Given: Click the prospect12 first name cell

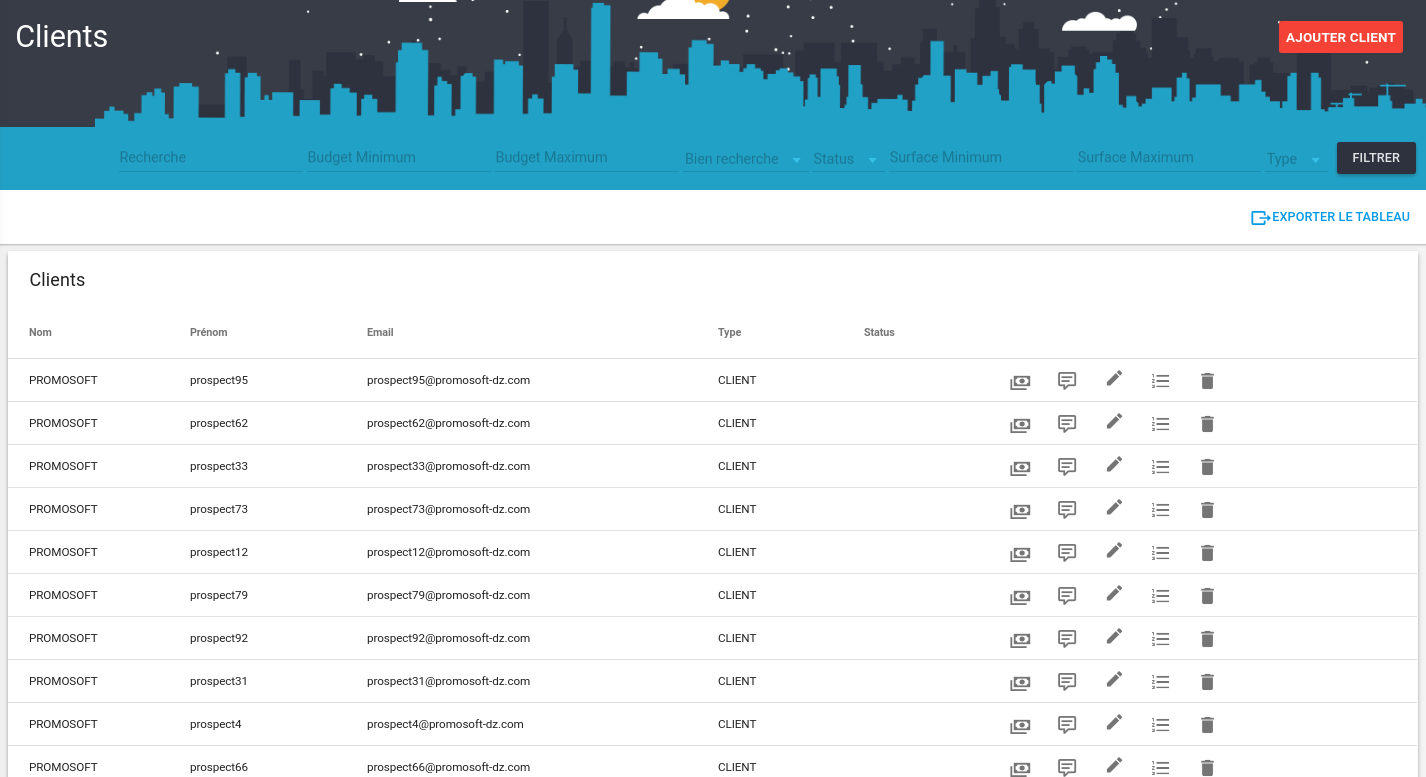Looking at the screenshot, I should [x=219, y=552].
